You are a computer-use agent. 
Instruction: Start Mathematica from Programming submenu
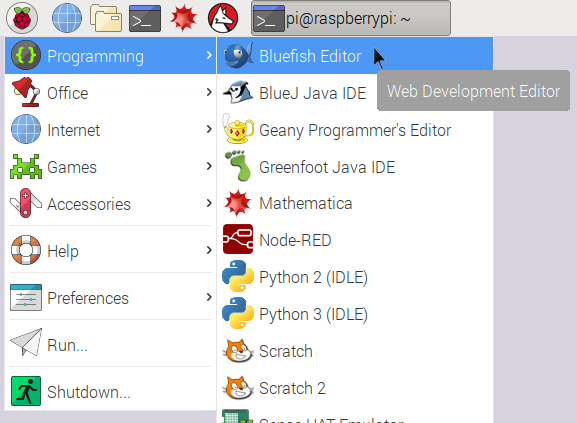click(355, 203)
